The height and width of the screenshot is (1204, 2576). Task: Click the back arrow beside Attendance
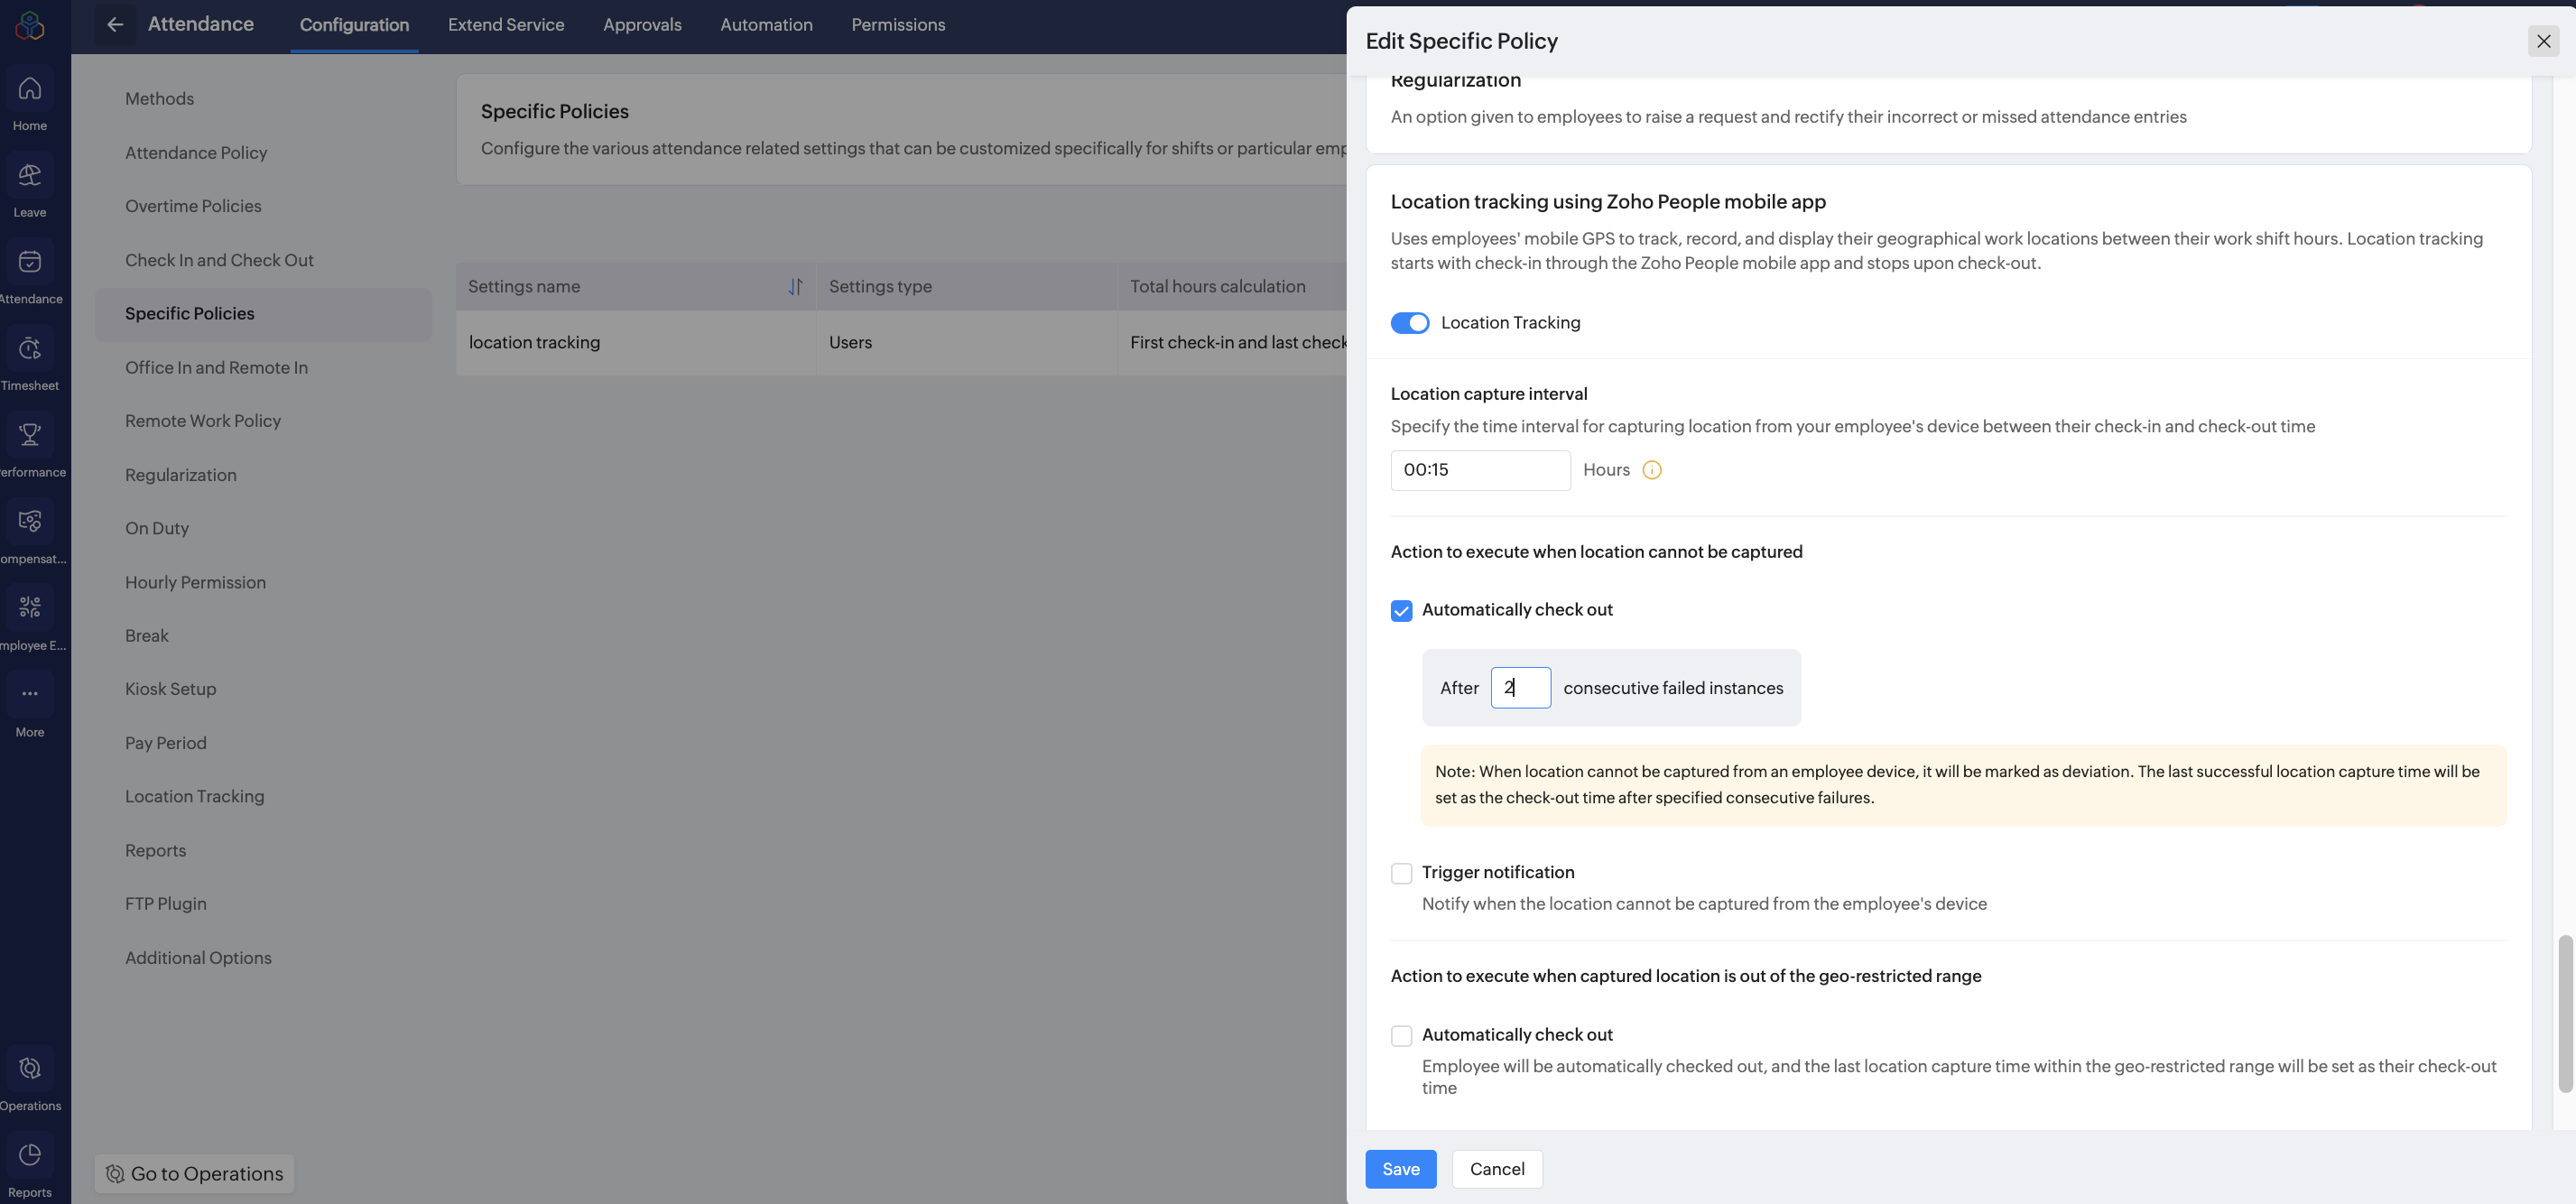115,24
